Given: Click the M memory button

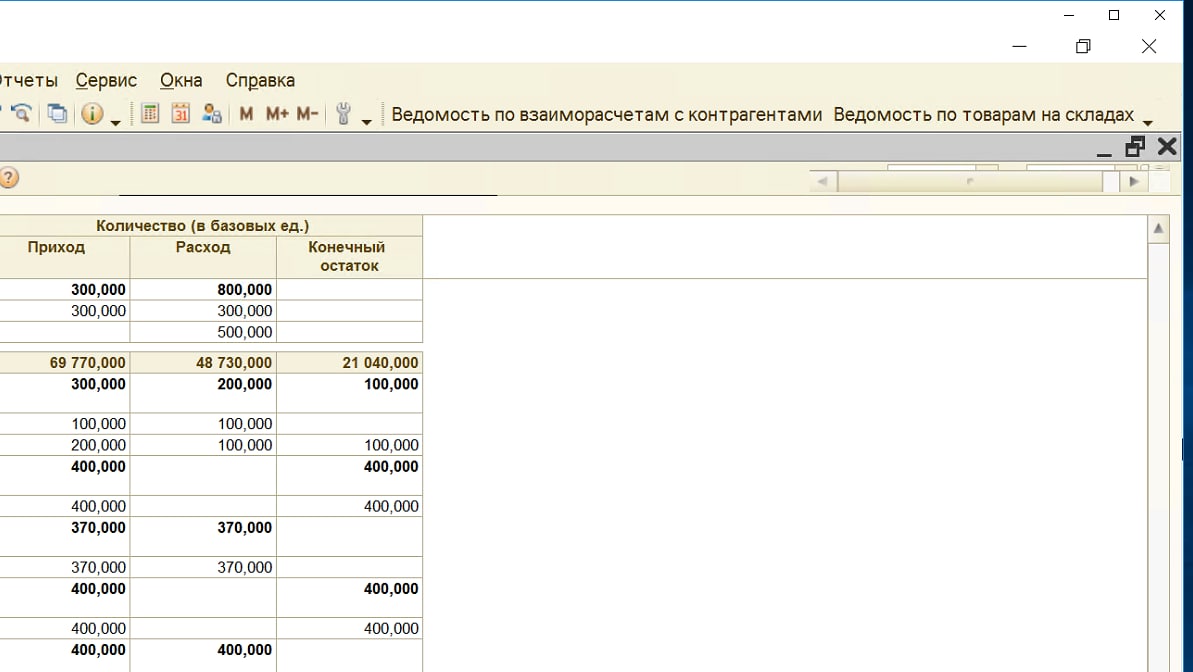Looking at the screenshot, I should [x=246, y=114].
